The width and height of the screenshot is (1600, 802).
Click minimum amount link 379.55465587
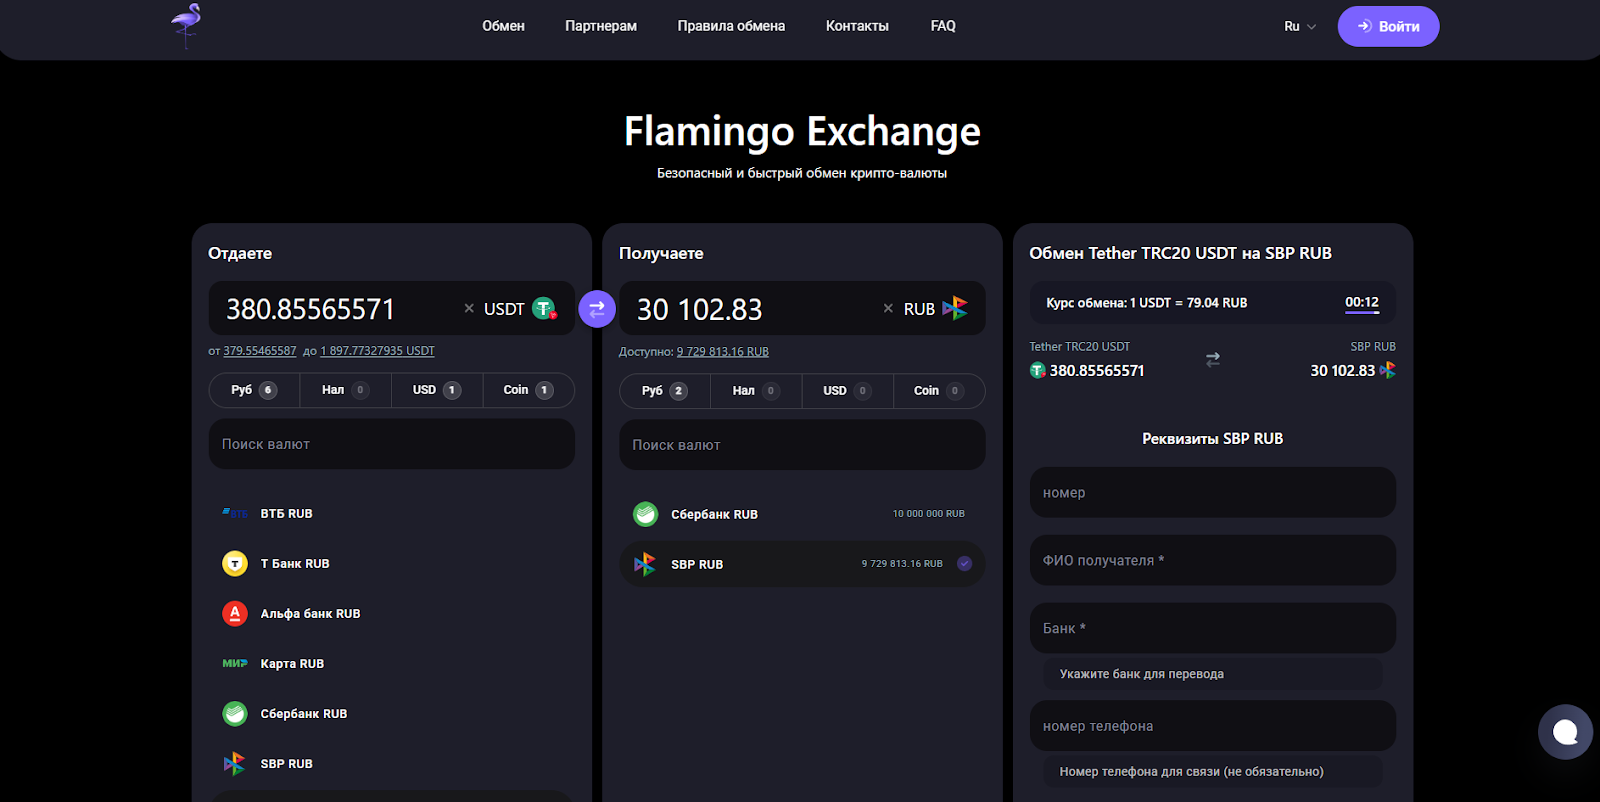(260, 351)
